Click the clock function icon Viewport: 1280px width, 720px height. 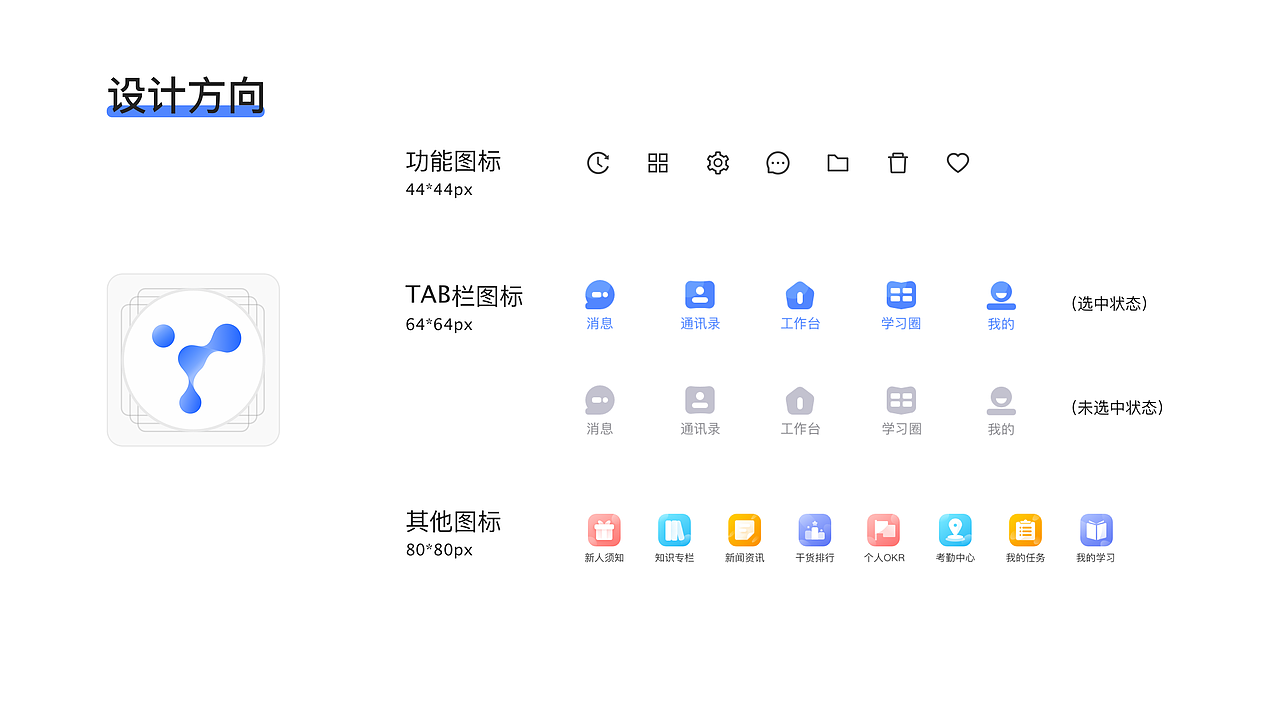(598, 163)
